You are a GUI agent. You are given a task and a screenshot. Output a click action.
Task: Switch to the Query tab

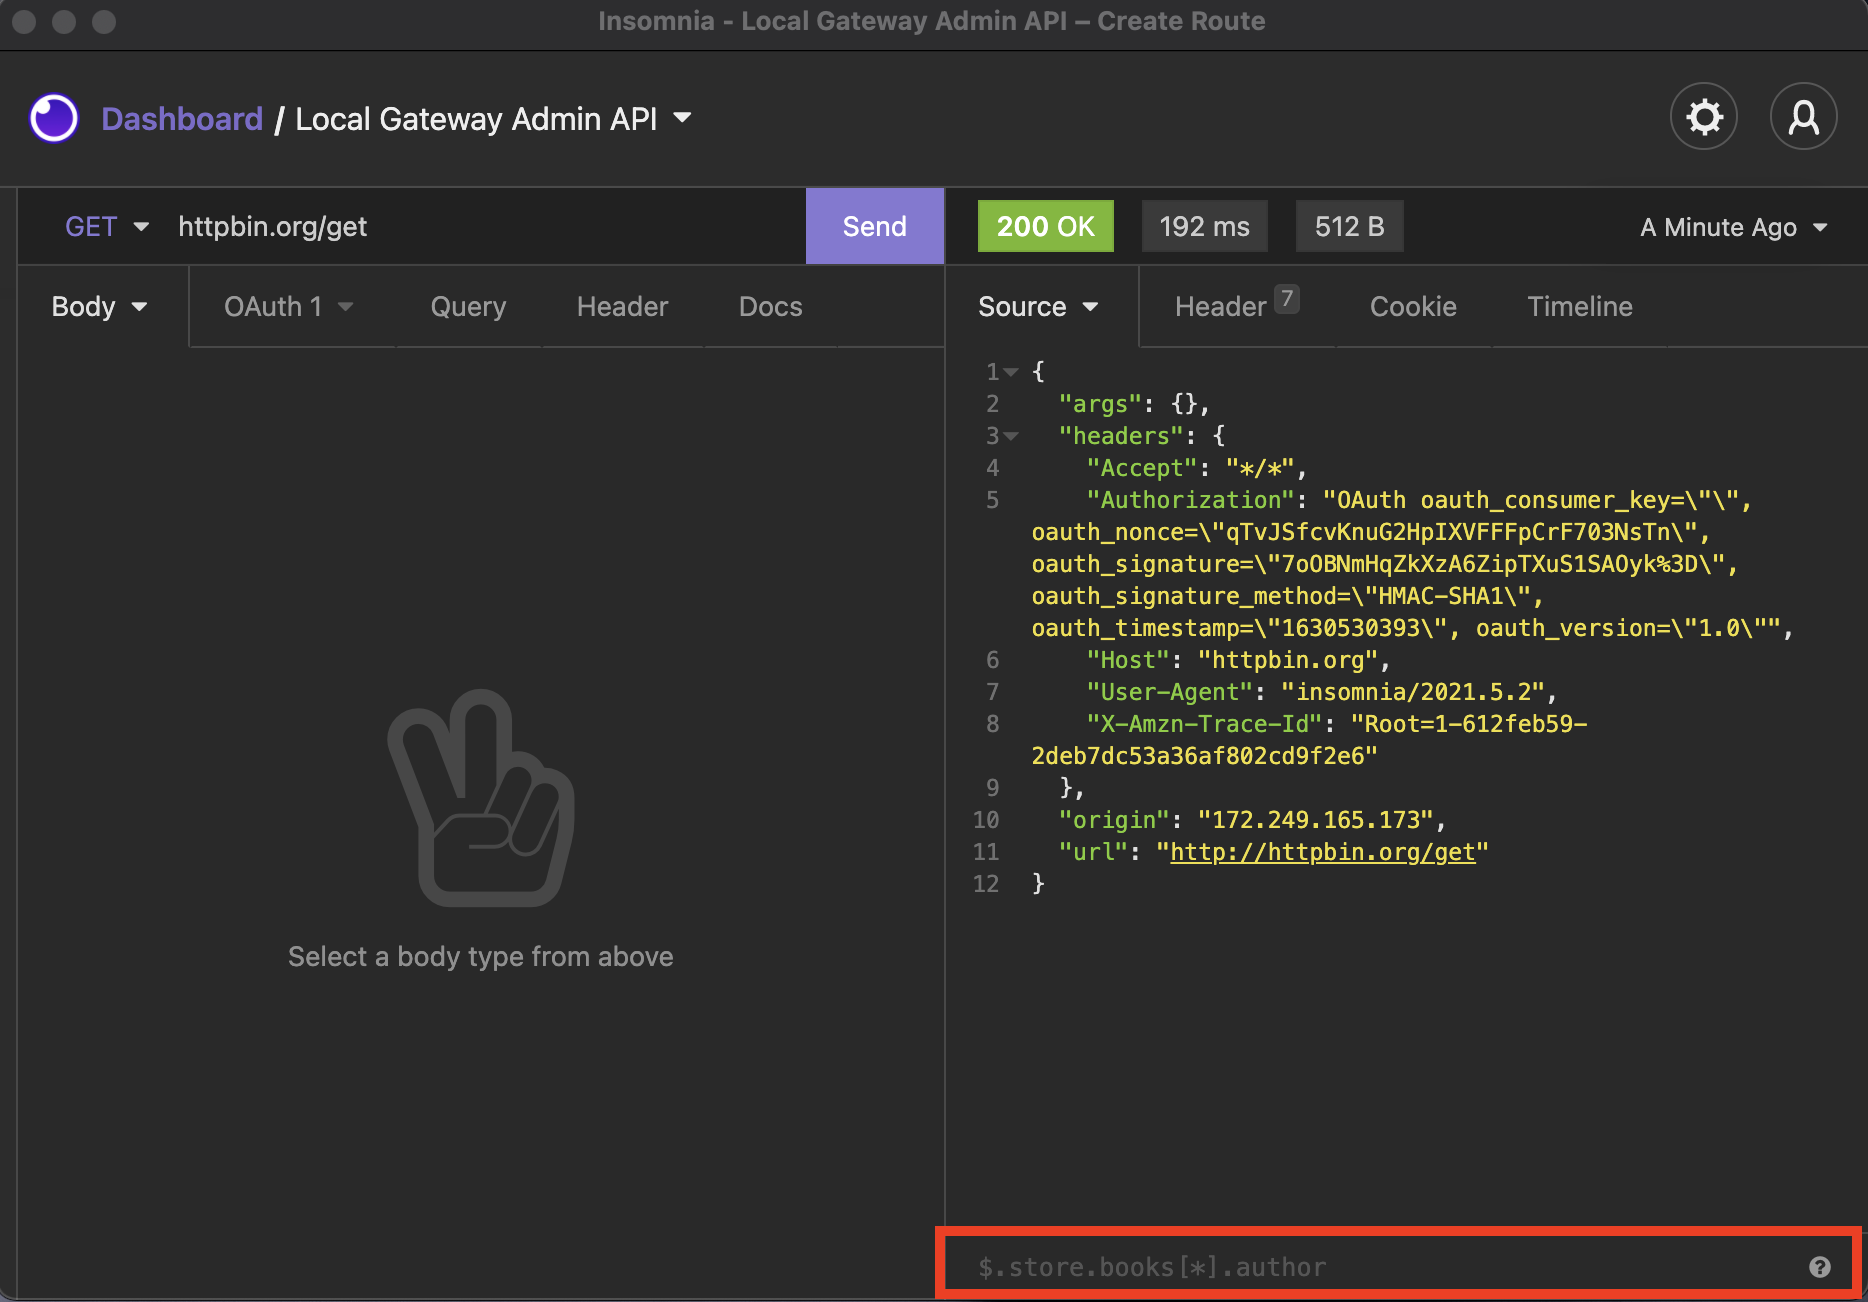pyautogui.click(x=468, y=307)
